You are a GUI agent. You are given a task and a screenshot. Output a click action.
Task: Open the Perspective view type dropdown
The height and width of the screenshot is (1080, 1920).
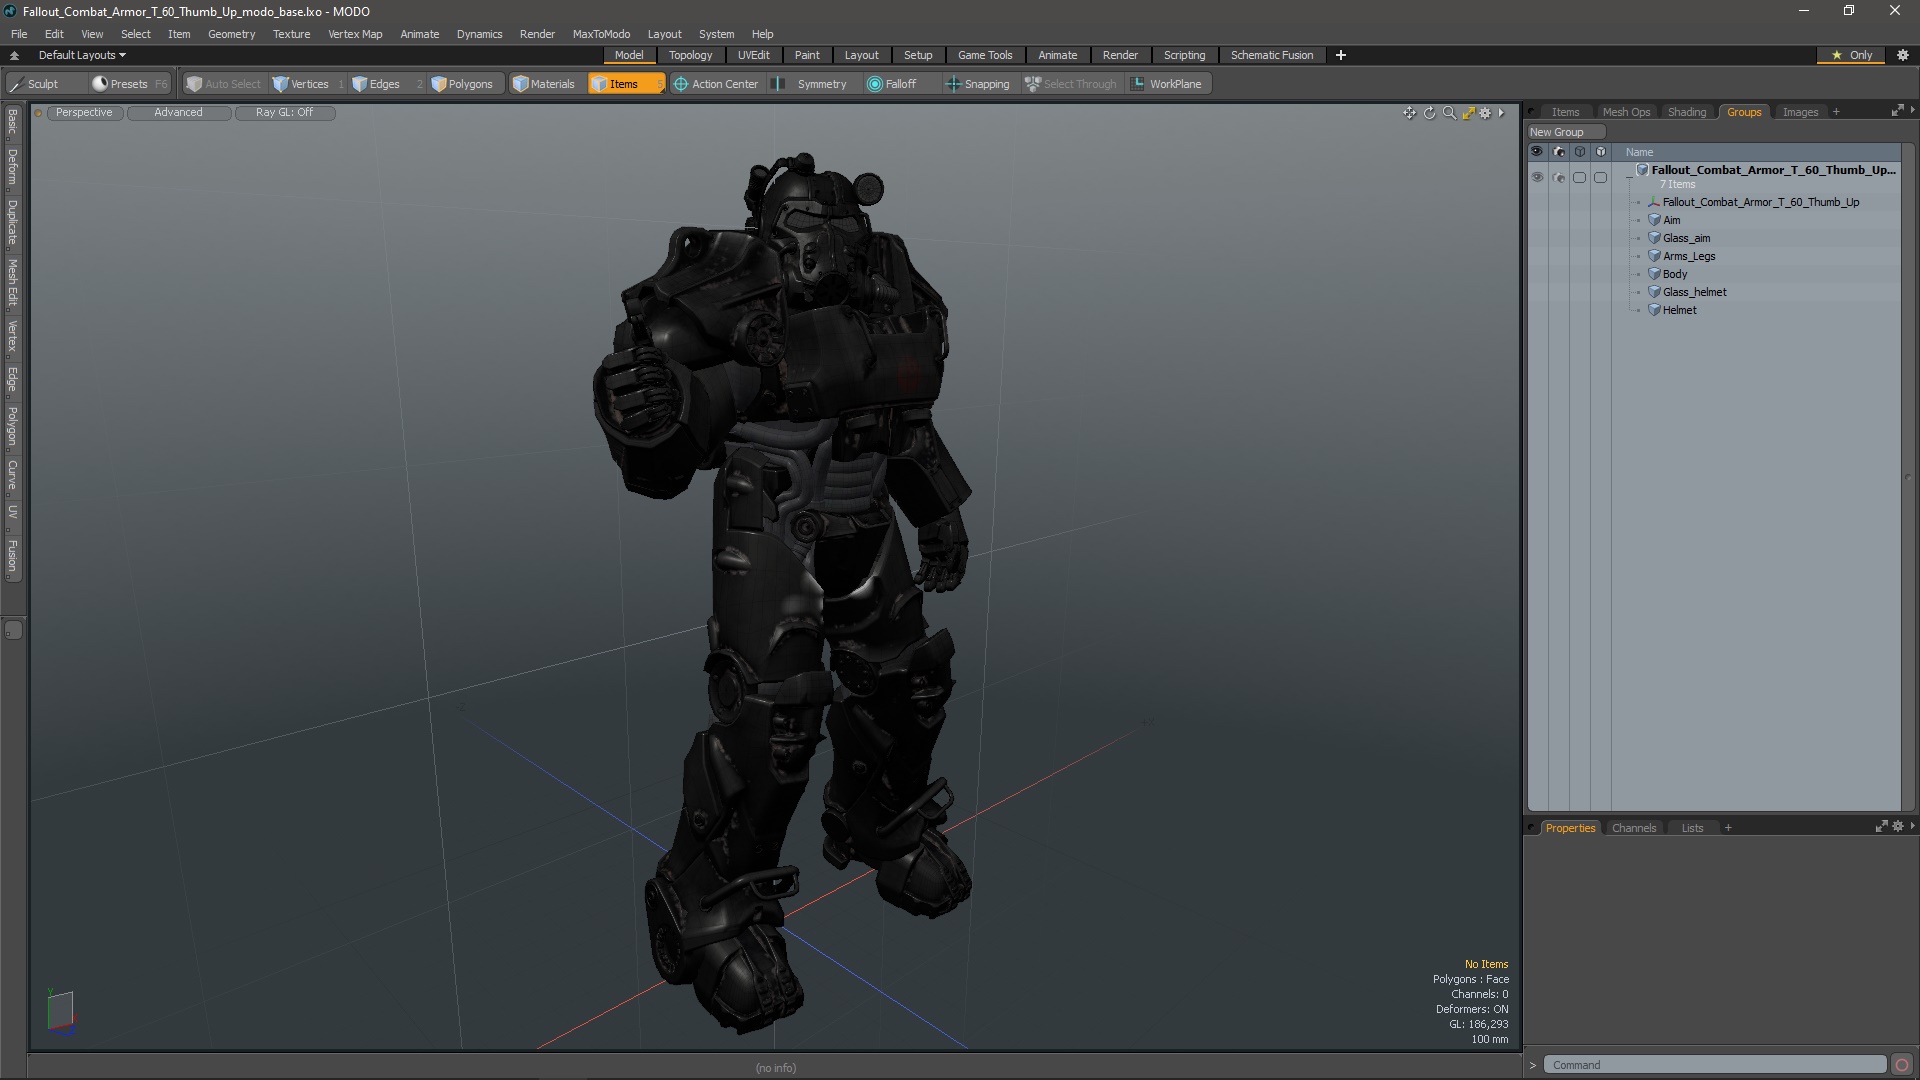[x=85, y=113]
